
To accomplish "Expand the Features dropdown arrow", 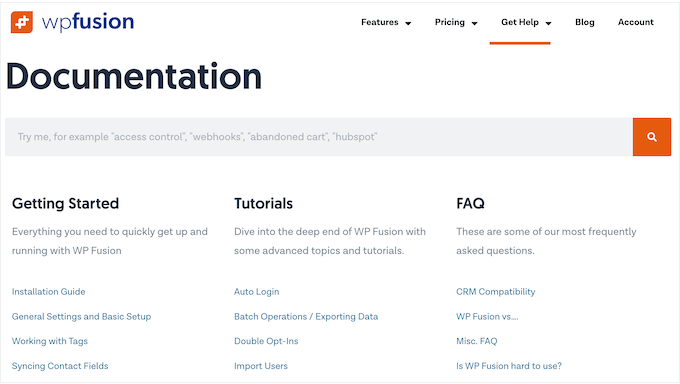I will (408, 23).
